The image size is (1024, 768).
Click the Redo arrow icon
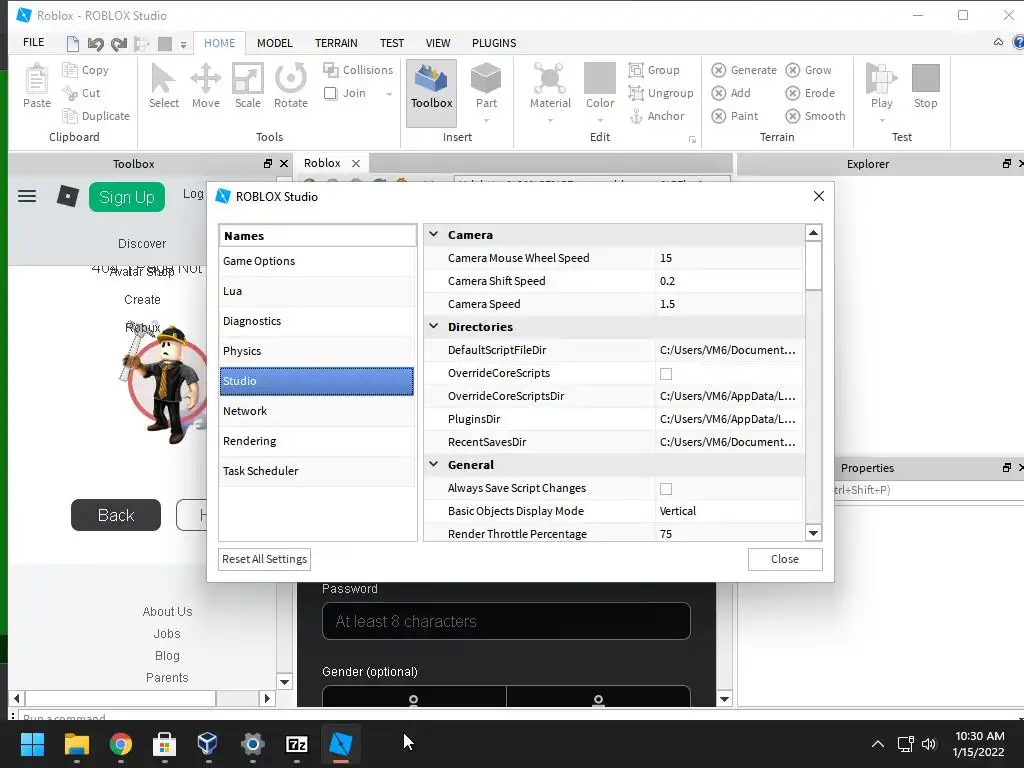coord(119,44)
